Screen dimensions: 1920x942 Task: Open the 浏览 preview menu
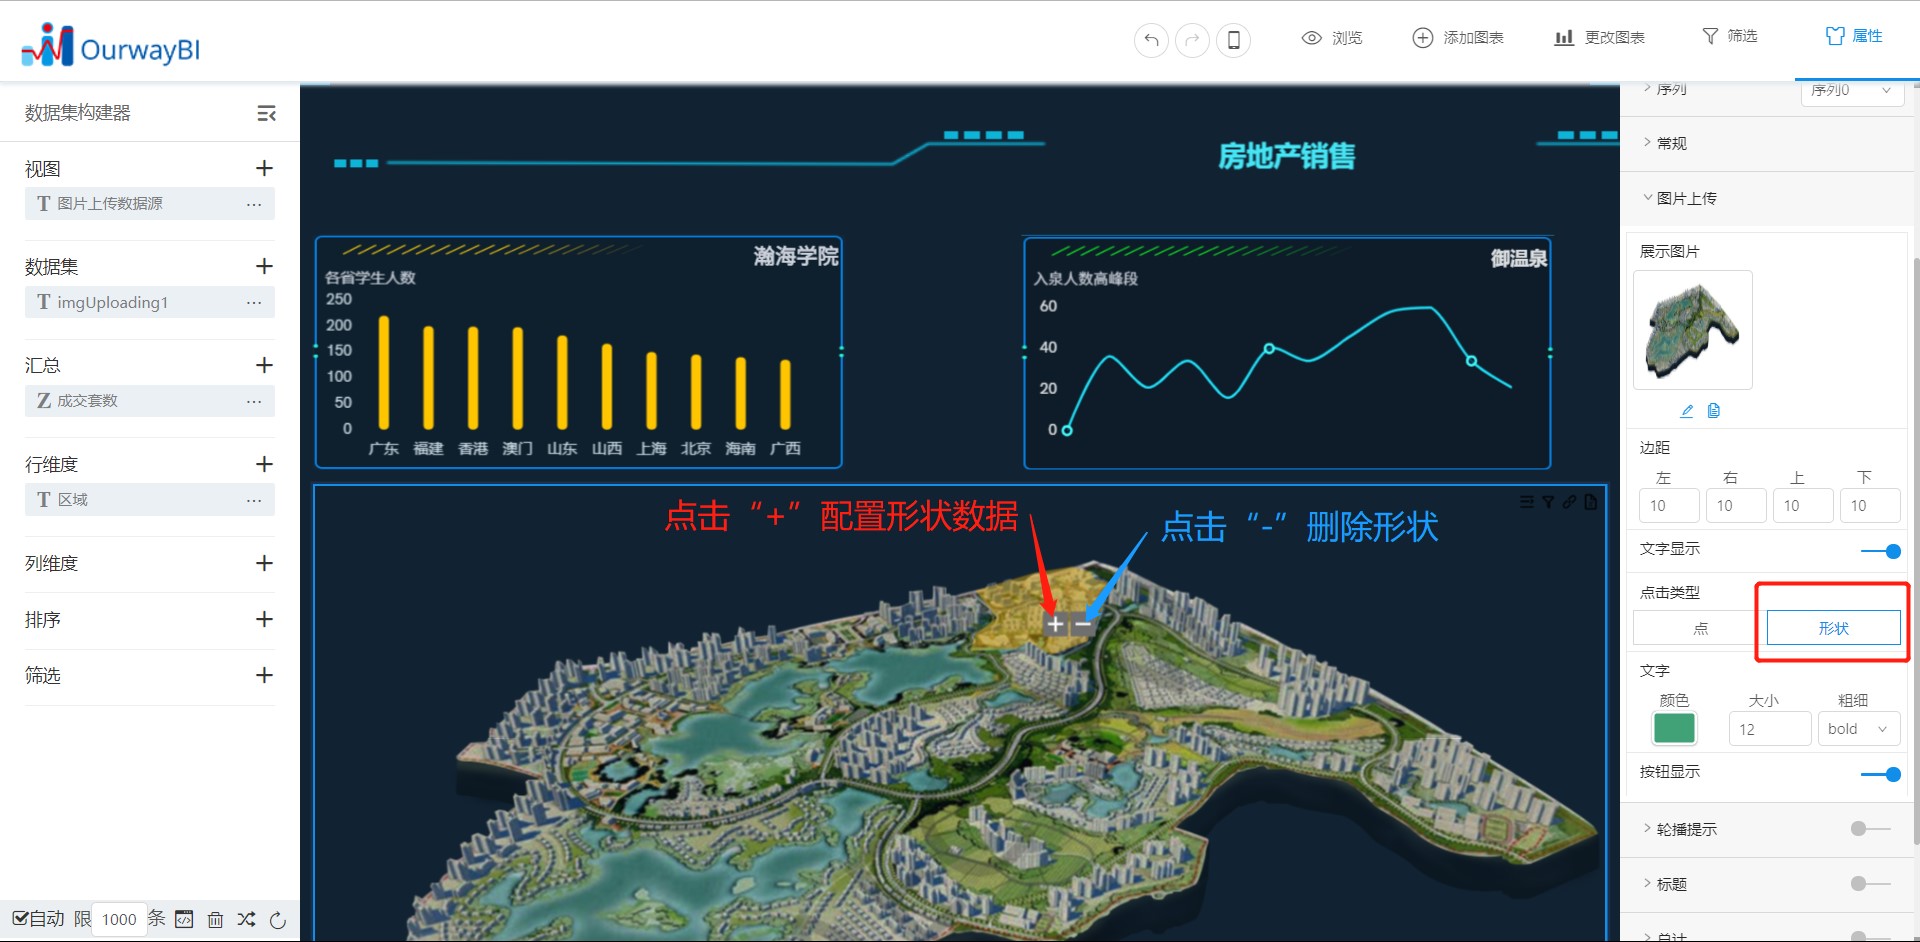click(1332, 38)
